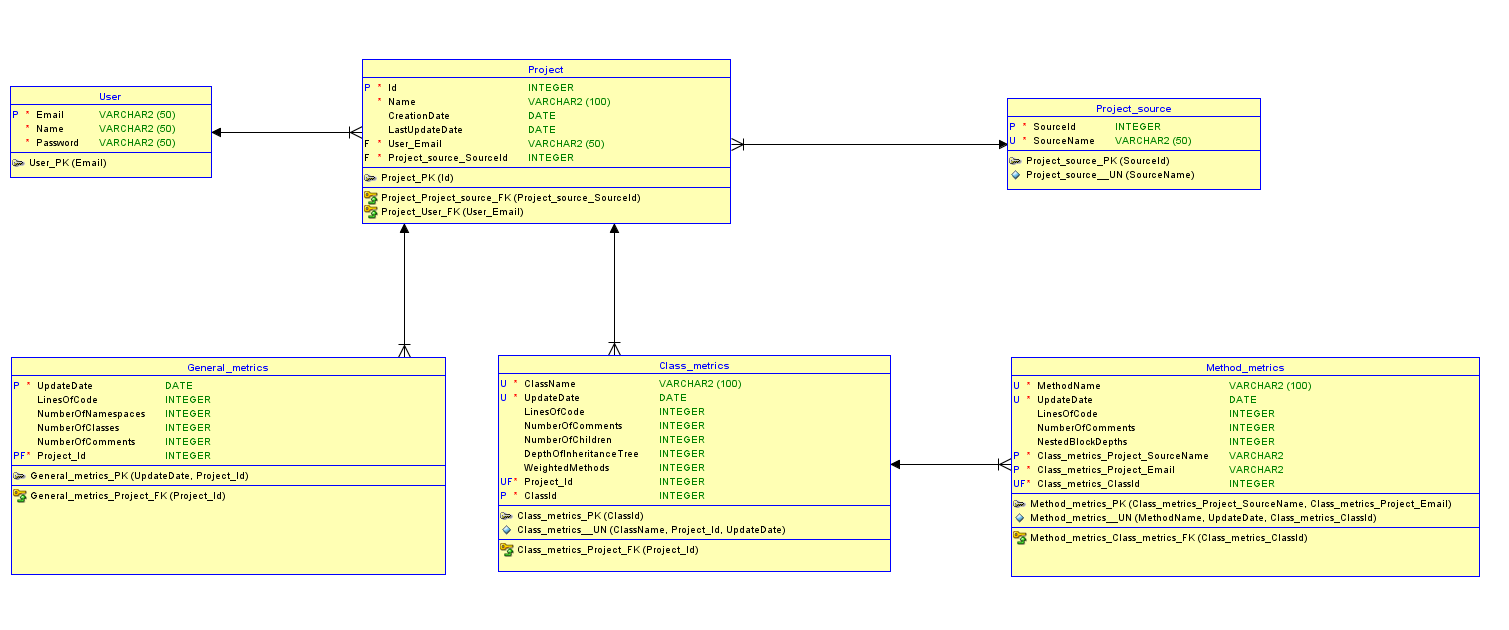Click the DATE type of Method_metrics UpdateDate

pyautogui.click(x=1243, y=400)
